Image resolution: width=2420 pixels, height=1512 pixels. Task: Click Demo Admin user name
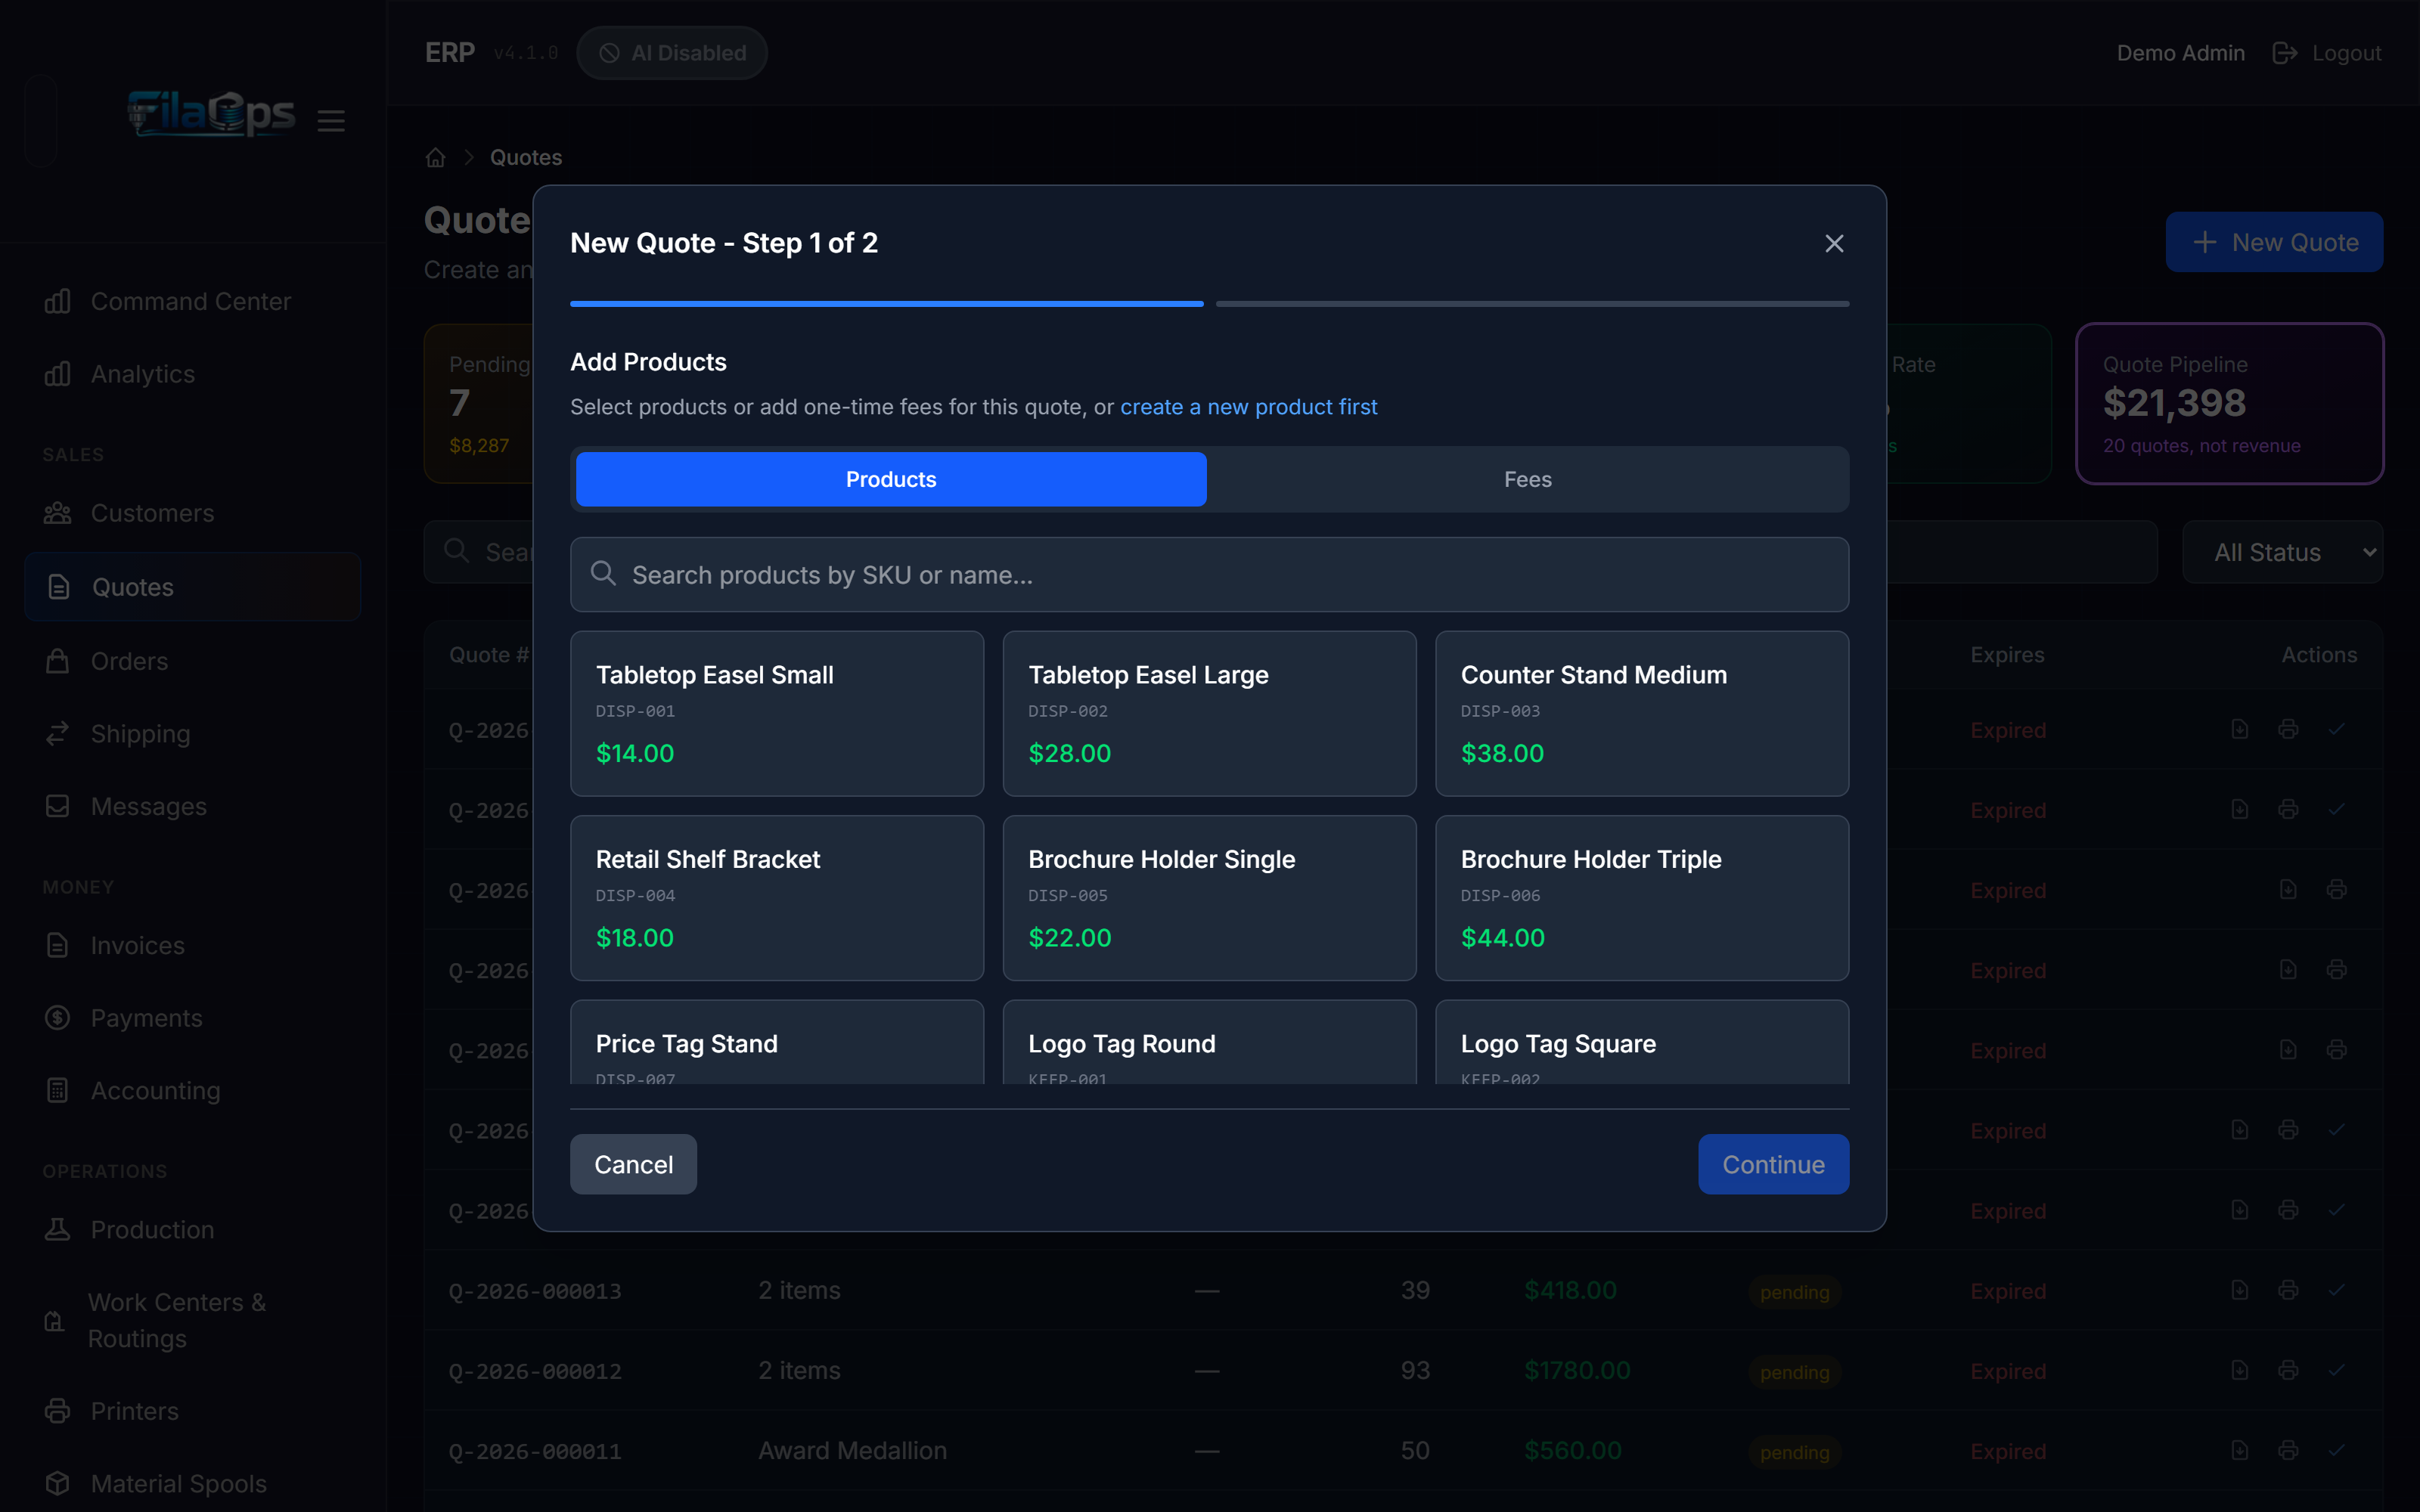2180,53
